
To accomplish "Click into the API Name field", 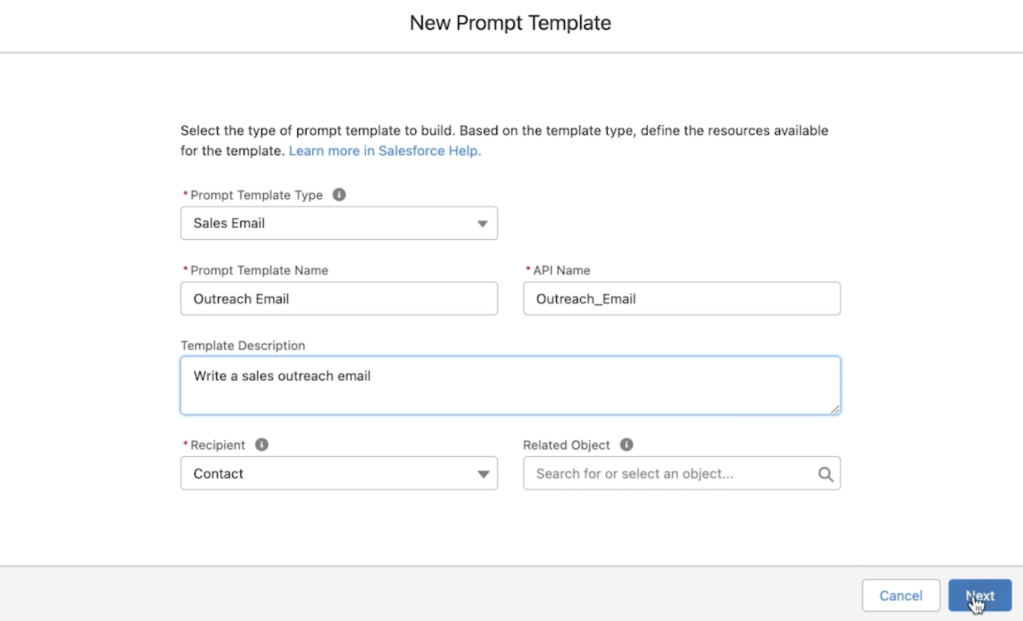I will tap(681, 299).
